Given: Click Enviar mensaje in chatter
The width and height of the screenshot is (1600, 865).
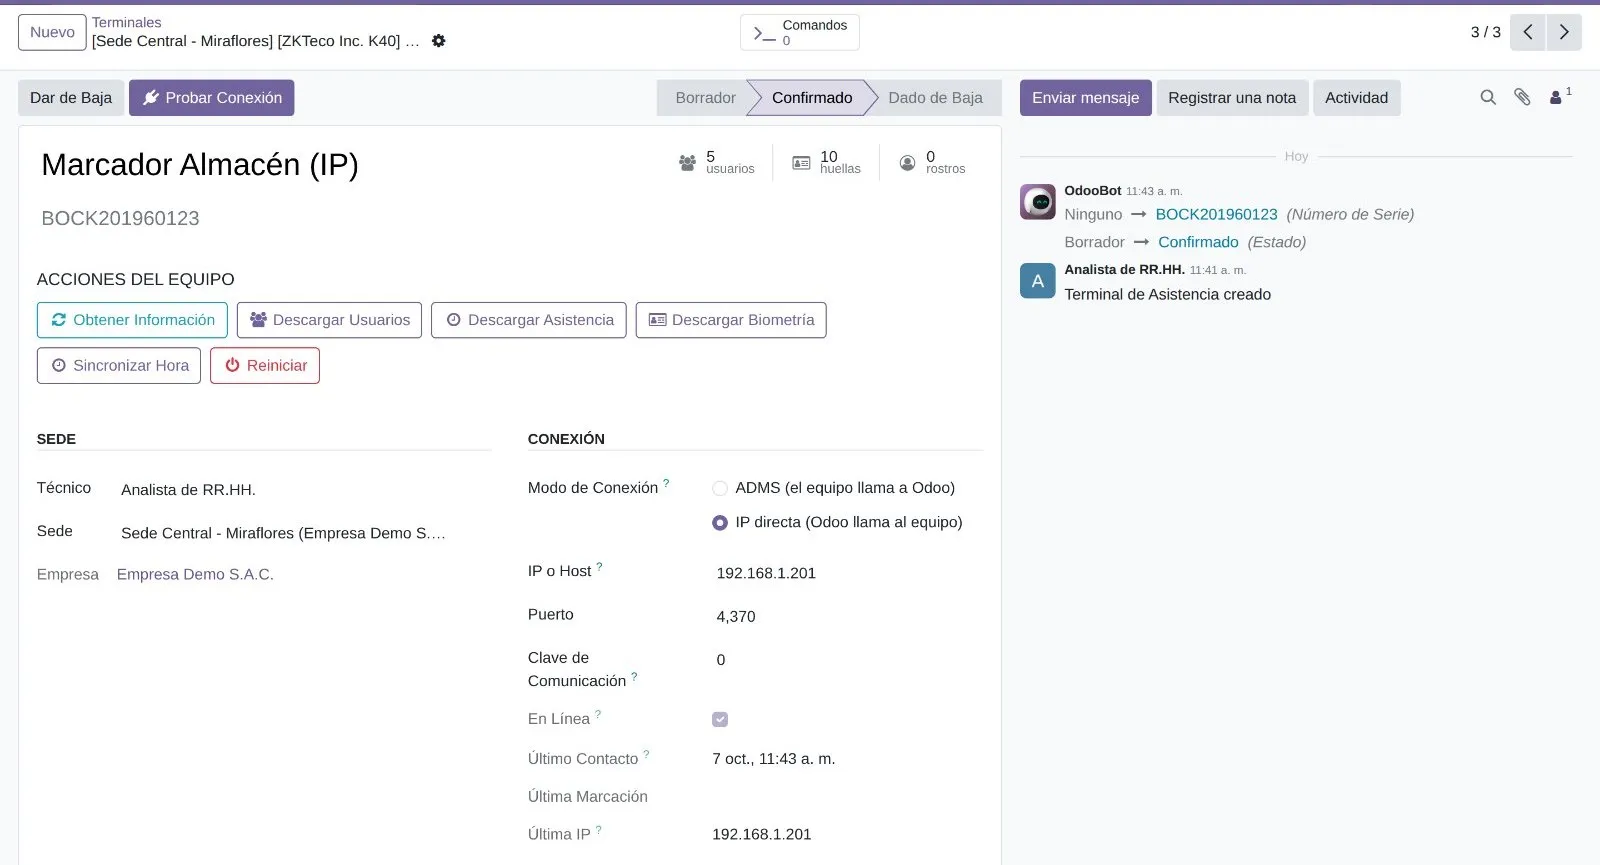Looking at the screenshot, I should tap(1086, 98).
